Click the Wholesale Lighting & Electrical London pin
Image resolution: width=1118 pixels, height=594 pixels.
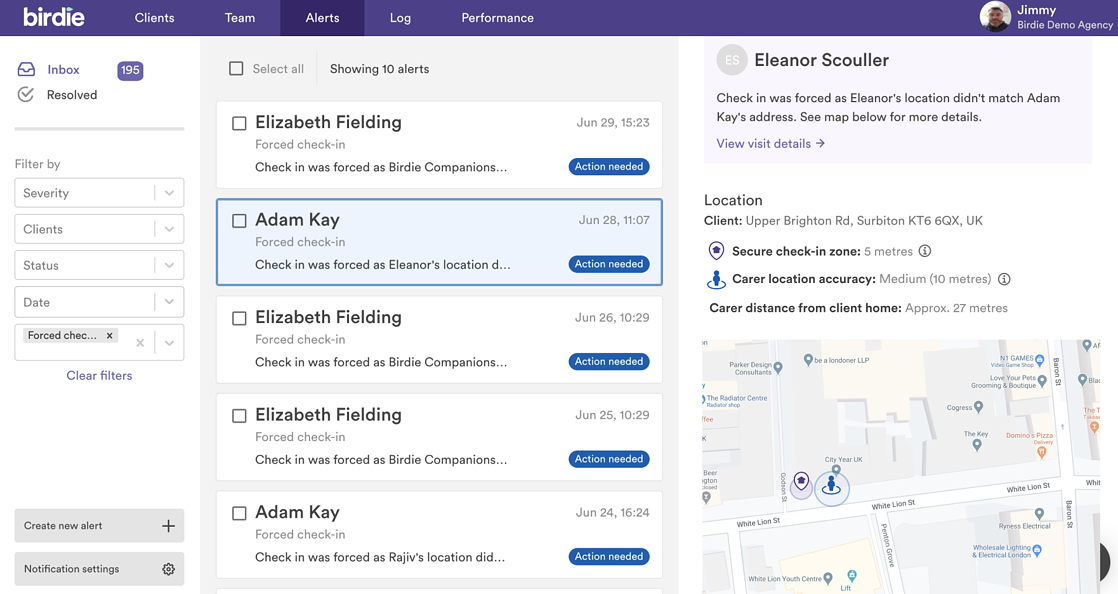tap(1037, 550)
